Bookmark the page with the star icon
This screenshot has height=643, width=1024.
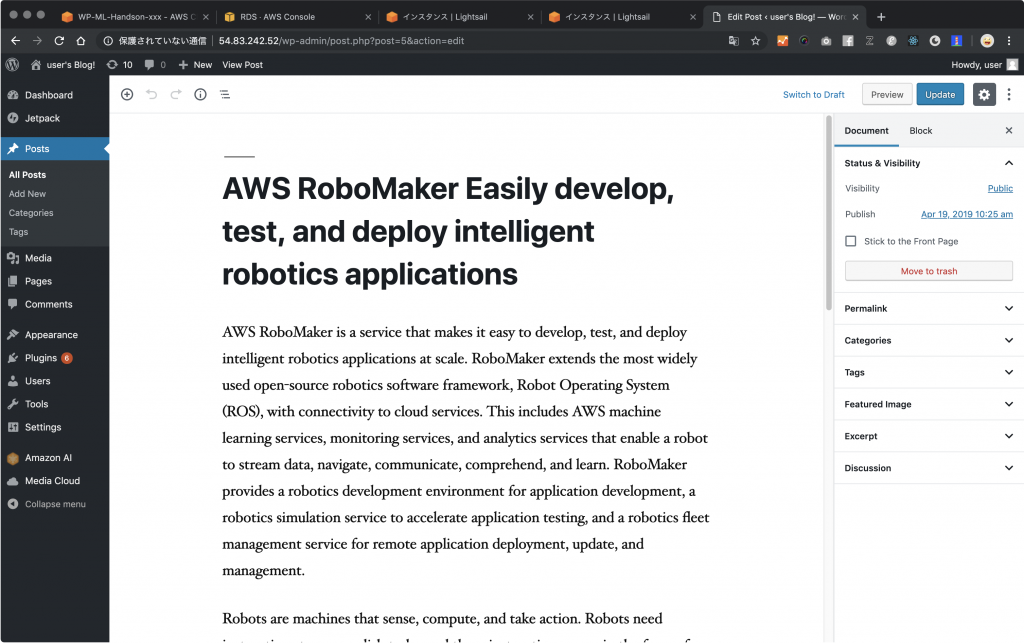tap(756, 40)
